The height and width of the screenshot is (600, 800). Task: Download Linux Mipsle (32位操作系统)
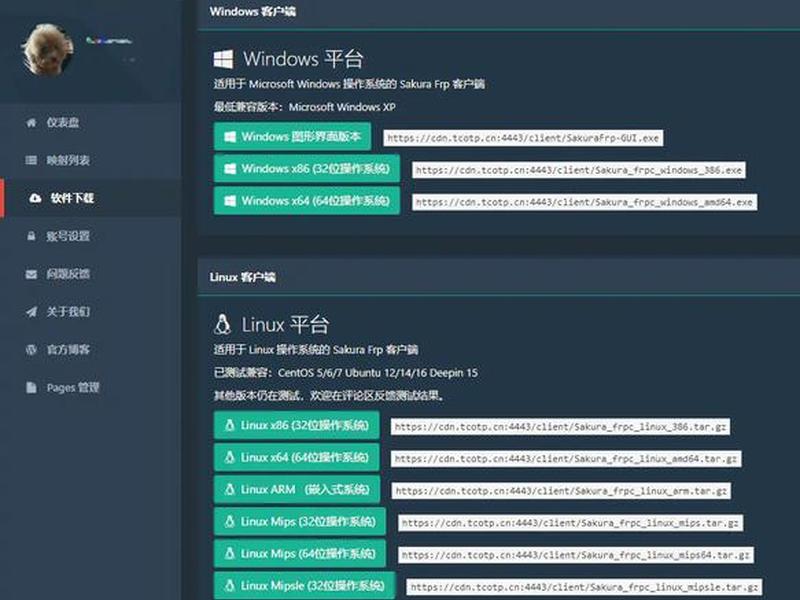click(x=304, y=586)
